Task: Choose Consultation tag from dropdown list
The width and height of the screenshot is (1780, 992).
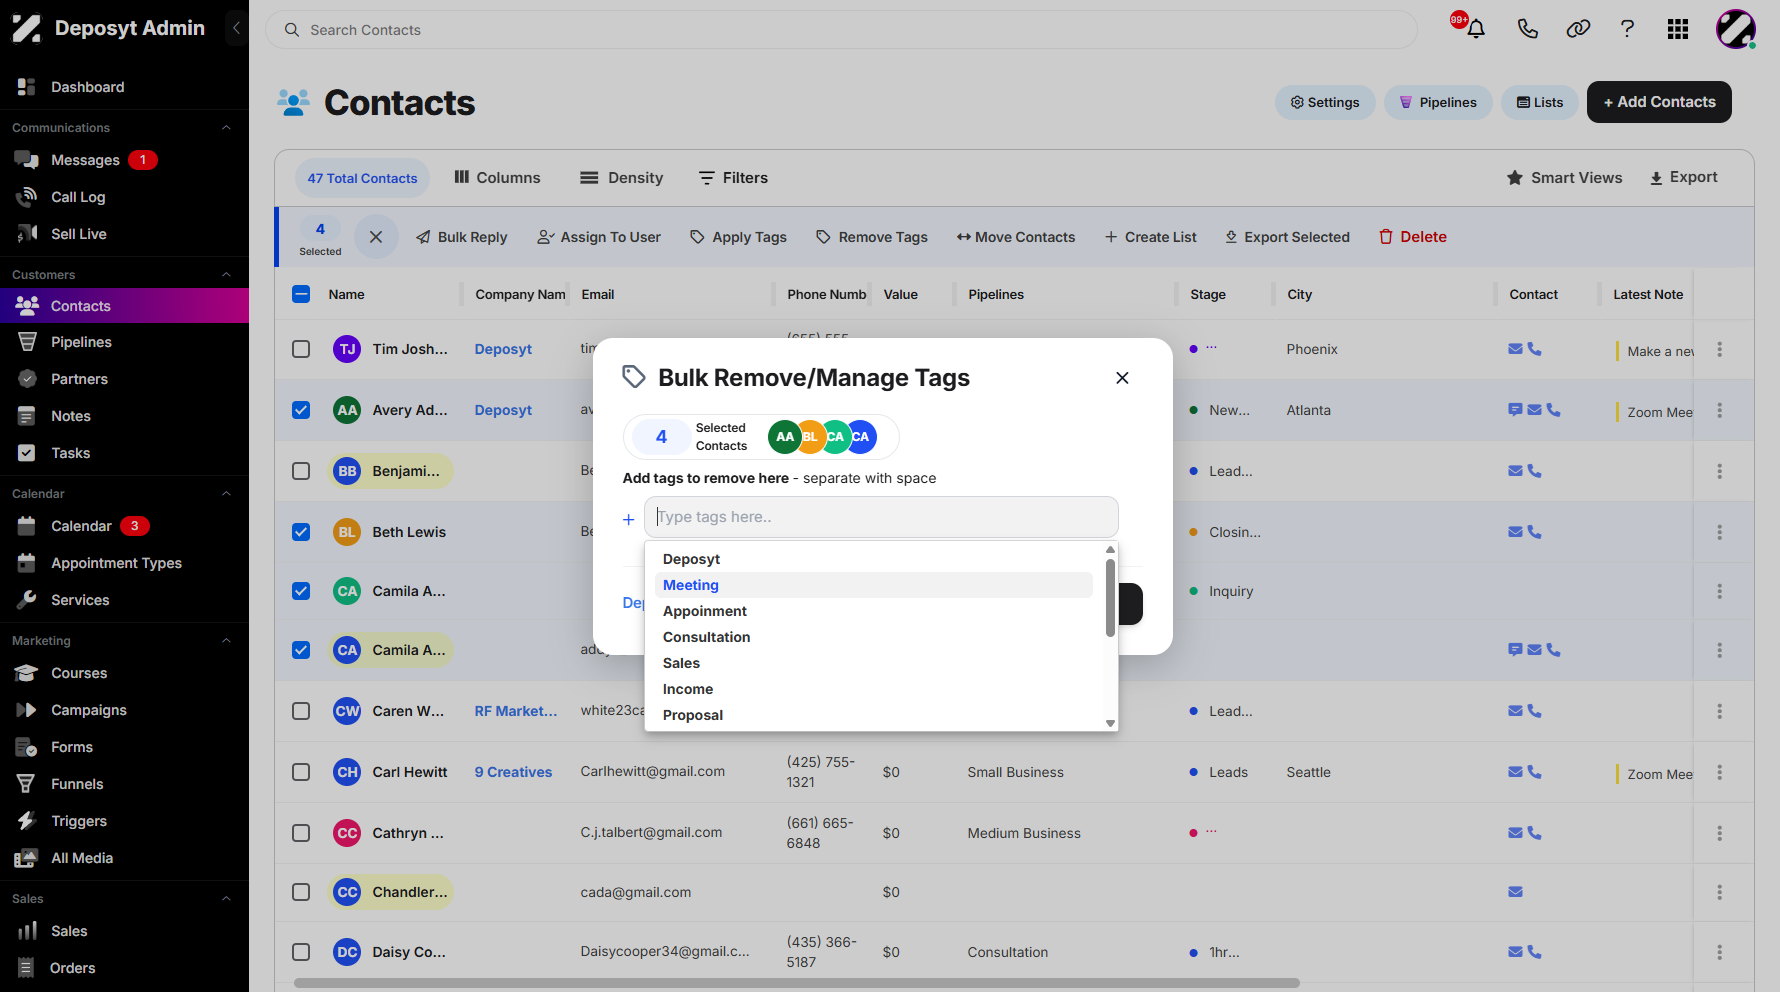Action: (873, 637)
